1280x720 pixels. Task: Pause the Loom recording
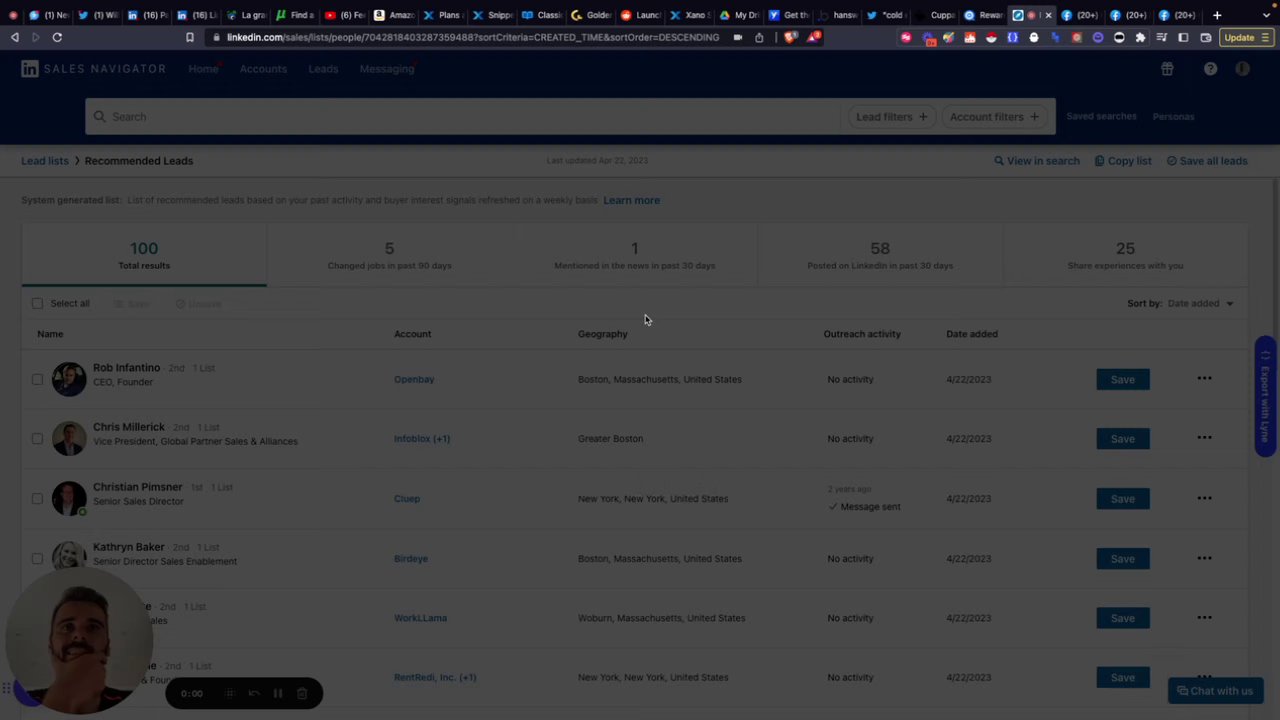[278, 693]
